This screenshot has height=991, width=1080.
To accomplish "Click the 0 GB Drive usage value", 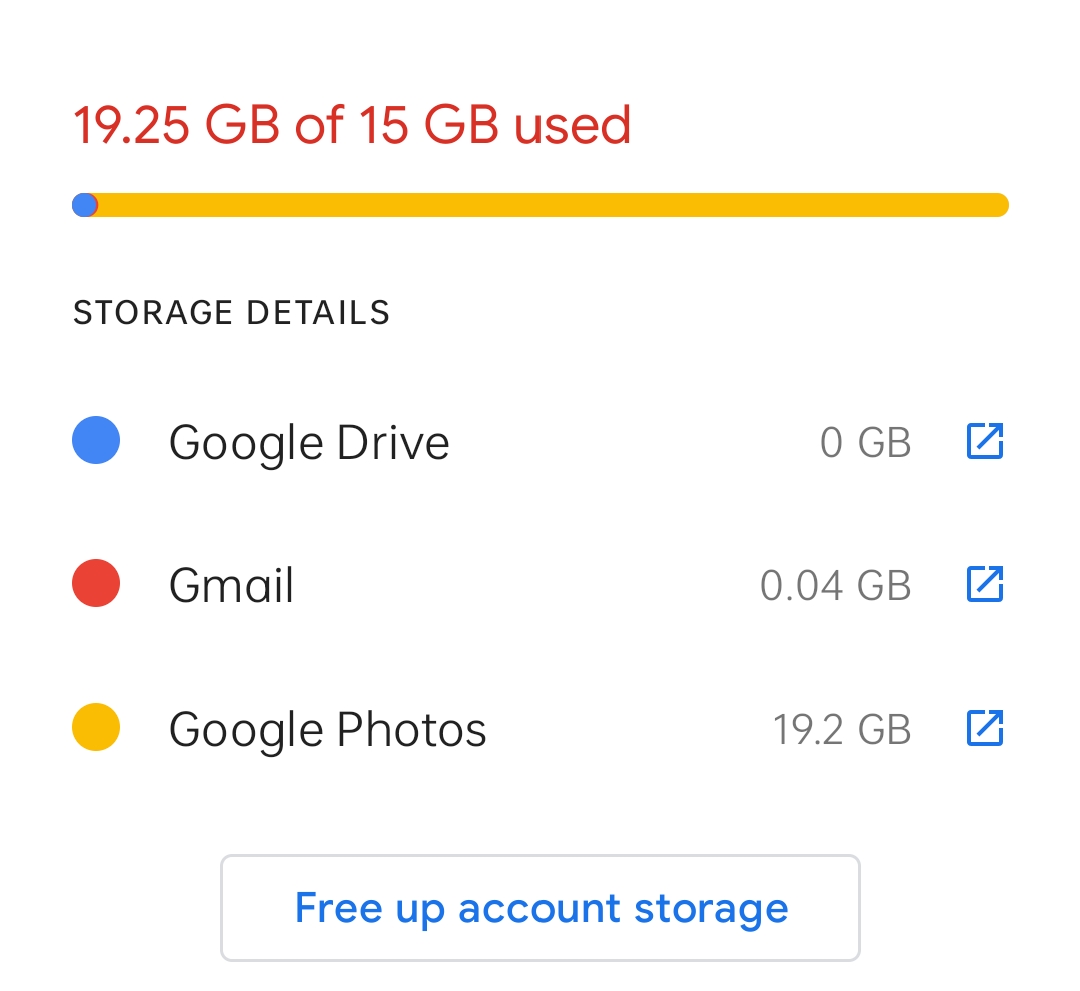I will (865, 442).
